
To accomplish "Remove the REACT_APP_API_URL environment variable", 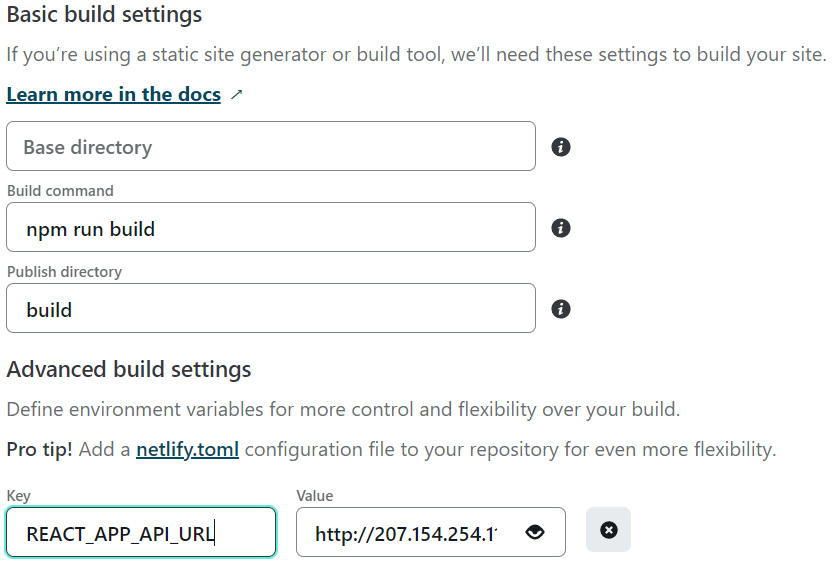I will pos(609,530).
